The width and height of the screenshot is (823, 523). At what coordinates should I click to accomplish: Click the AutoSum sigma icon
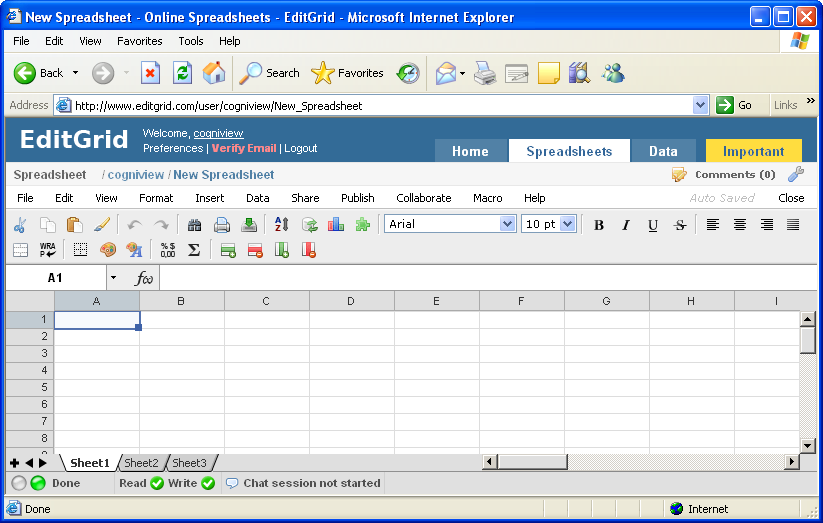[x=194, y=250]
